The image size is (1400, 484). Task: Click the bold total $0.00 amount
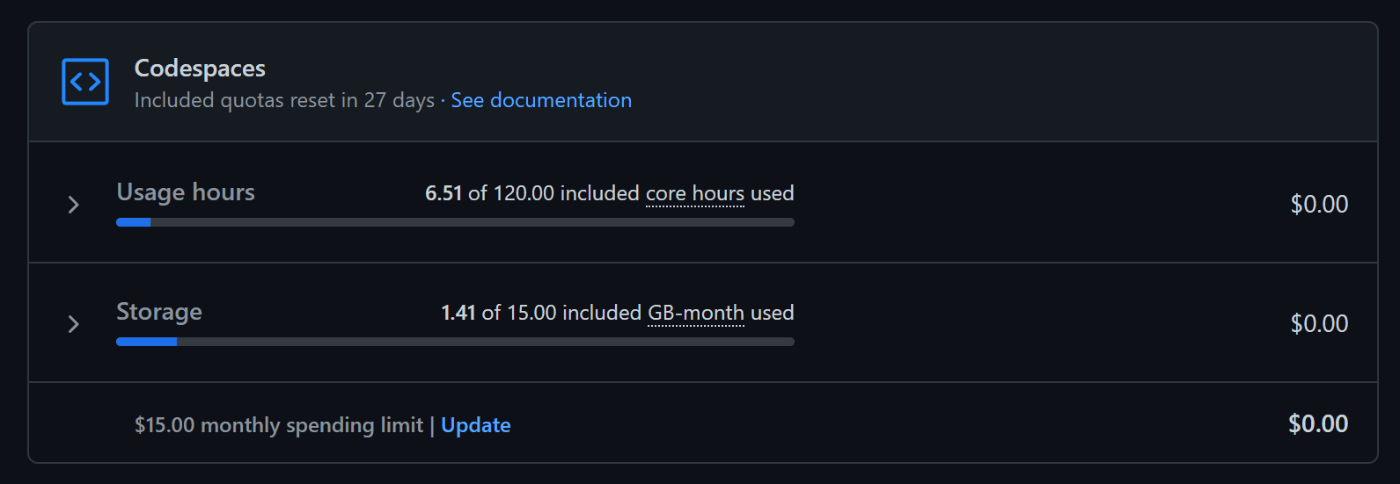coord(1318,424)
